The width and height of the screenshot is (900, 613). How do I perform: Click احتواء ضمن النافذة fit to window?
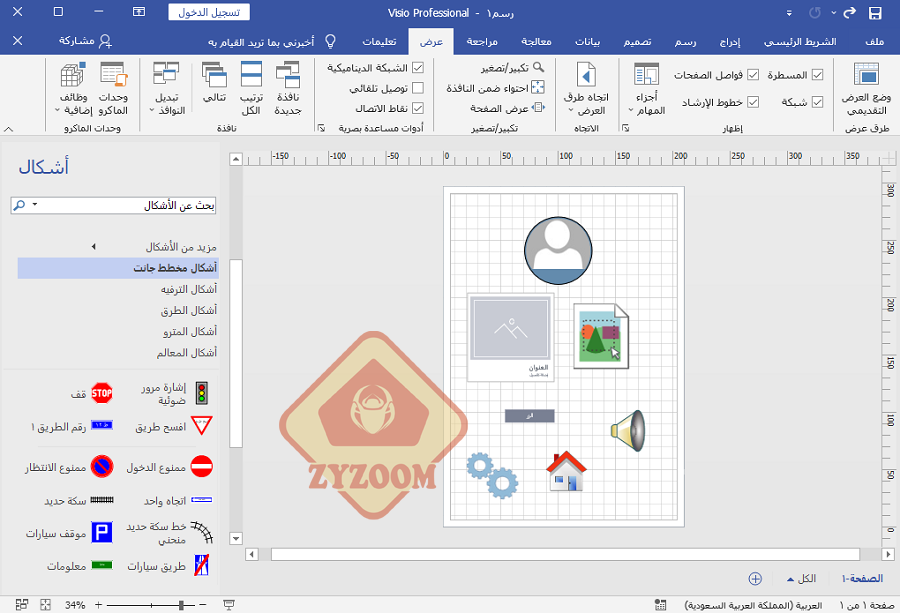[495, 88]
